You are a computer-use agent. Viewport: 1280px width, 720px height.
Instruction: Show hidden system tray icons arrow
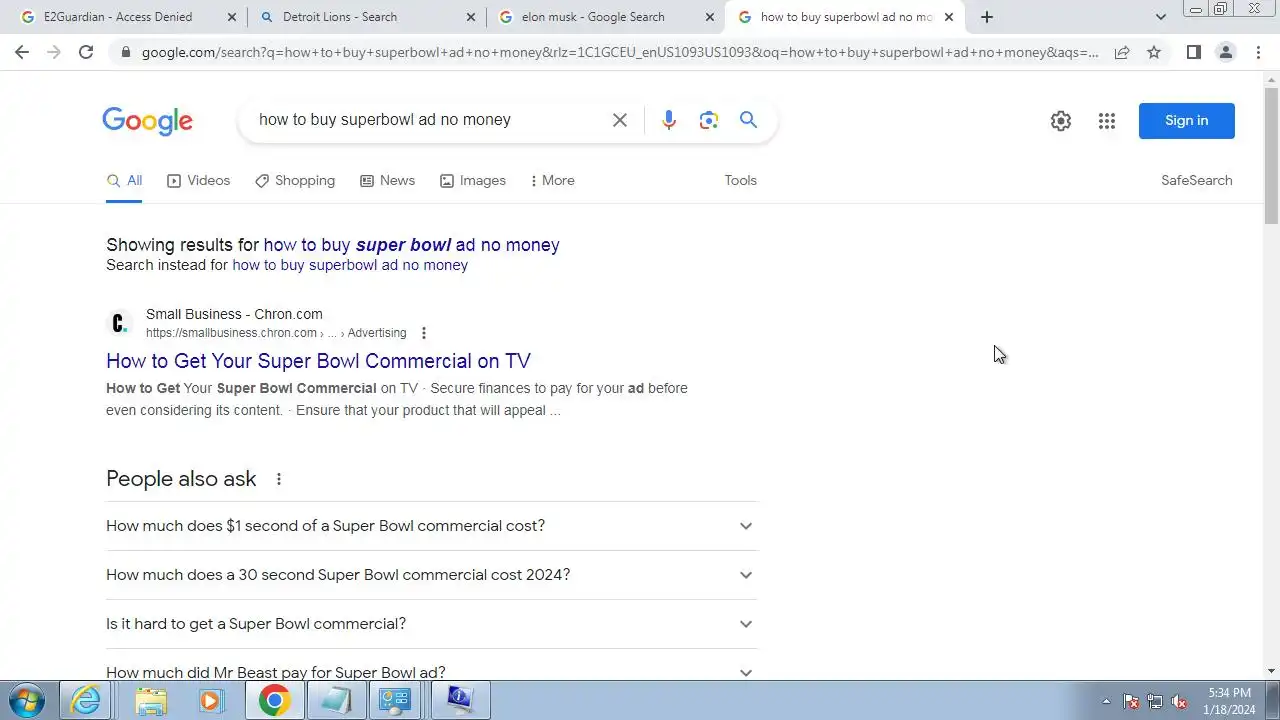[1106, 701]
